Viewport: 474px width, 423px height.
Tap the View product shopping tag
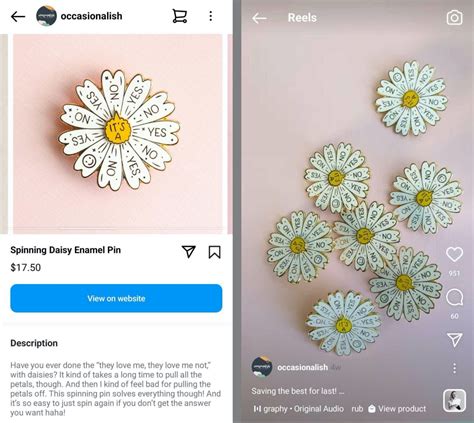tap(397, 409)
